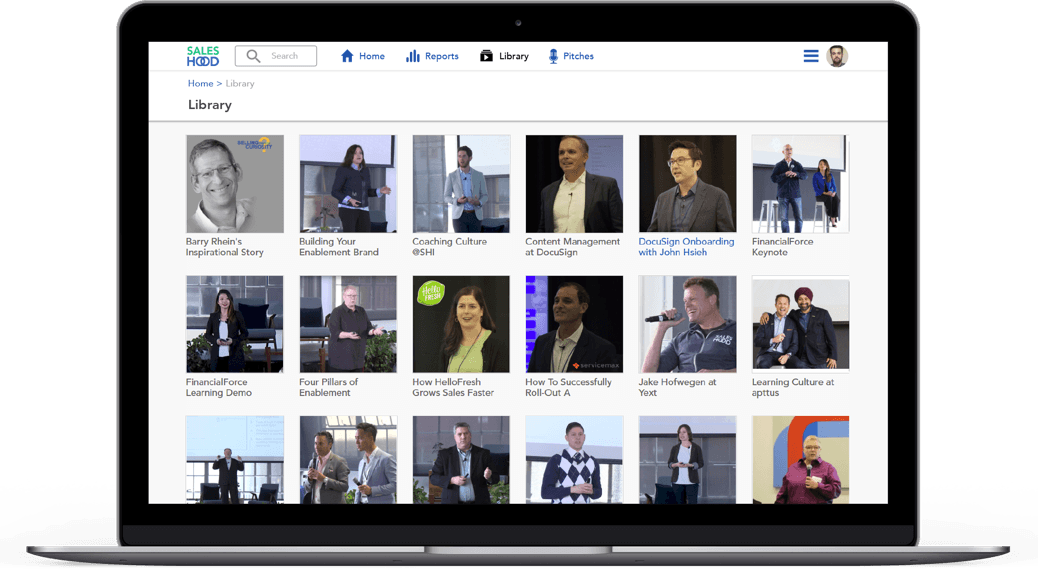Open the user profile avatar
The width and height of the screenshot is (1038, 570).
coord(837,56)
